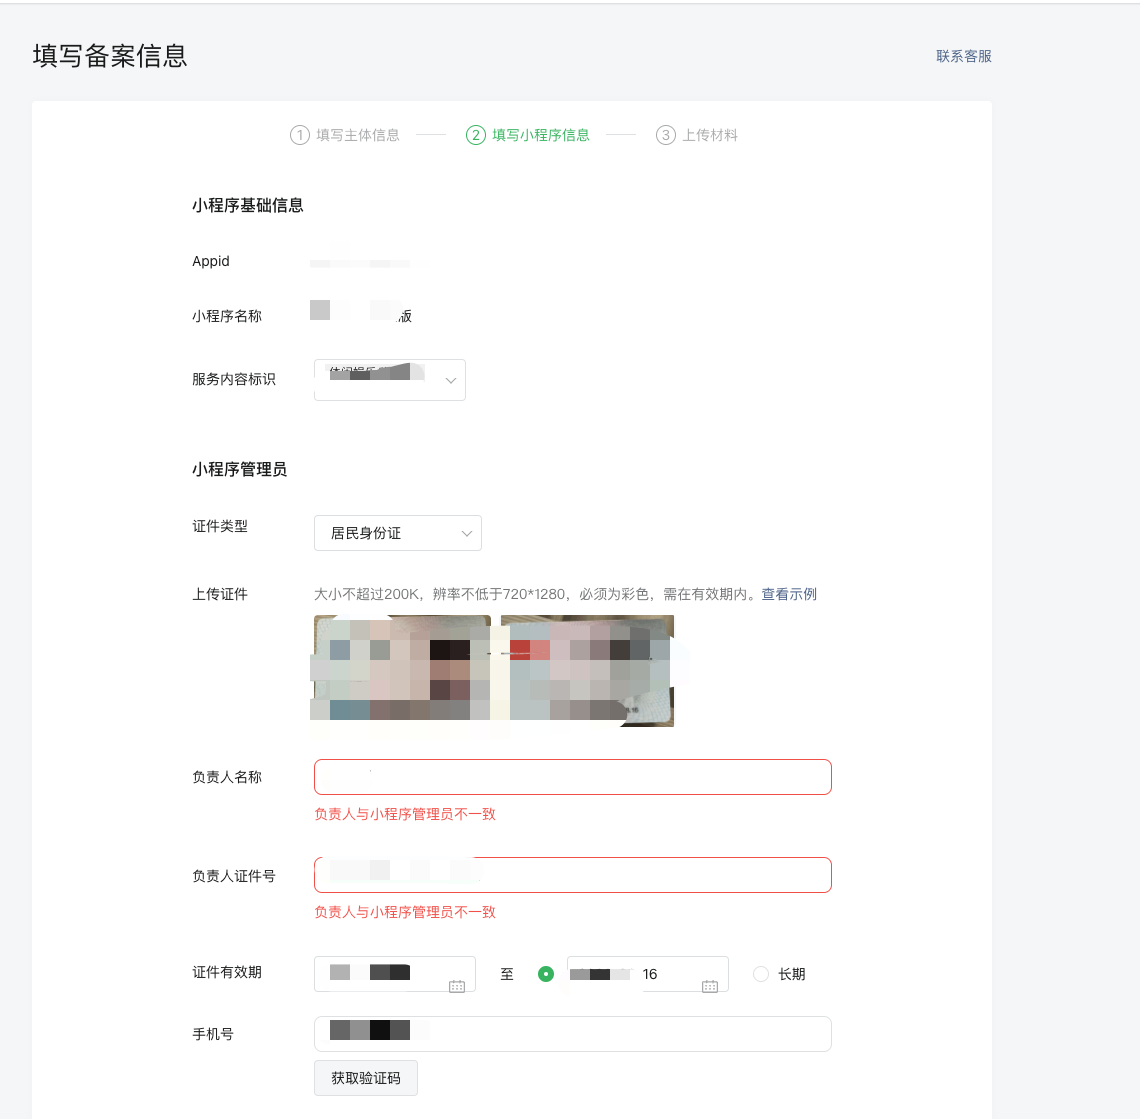
Task: Click the circled 3 step icon
Action: (x=665, y=135)
